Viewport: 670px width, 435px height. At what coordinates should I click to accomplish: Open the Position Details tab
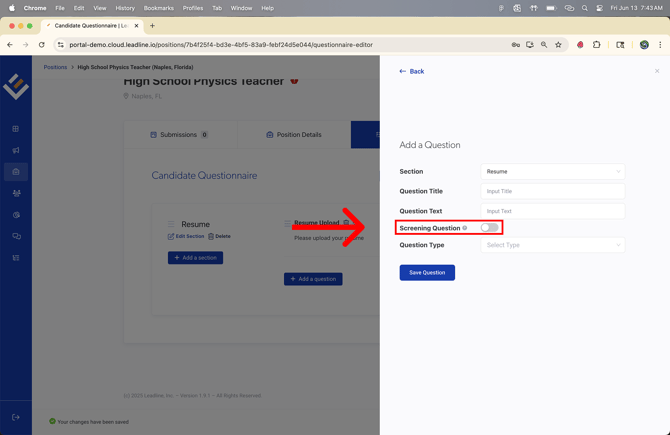(294, 135)
